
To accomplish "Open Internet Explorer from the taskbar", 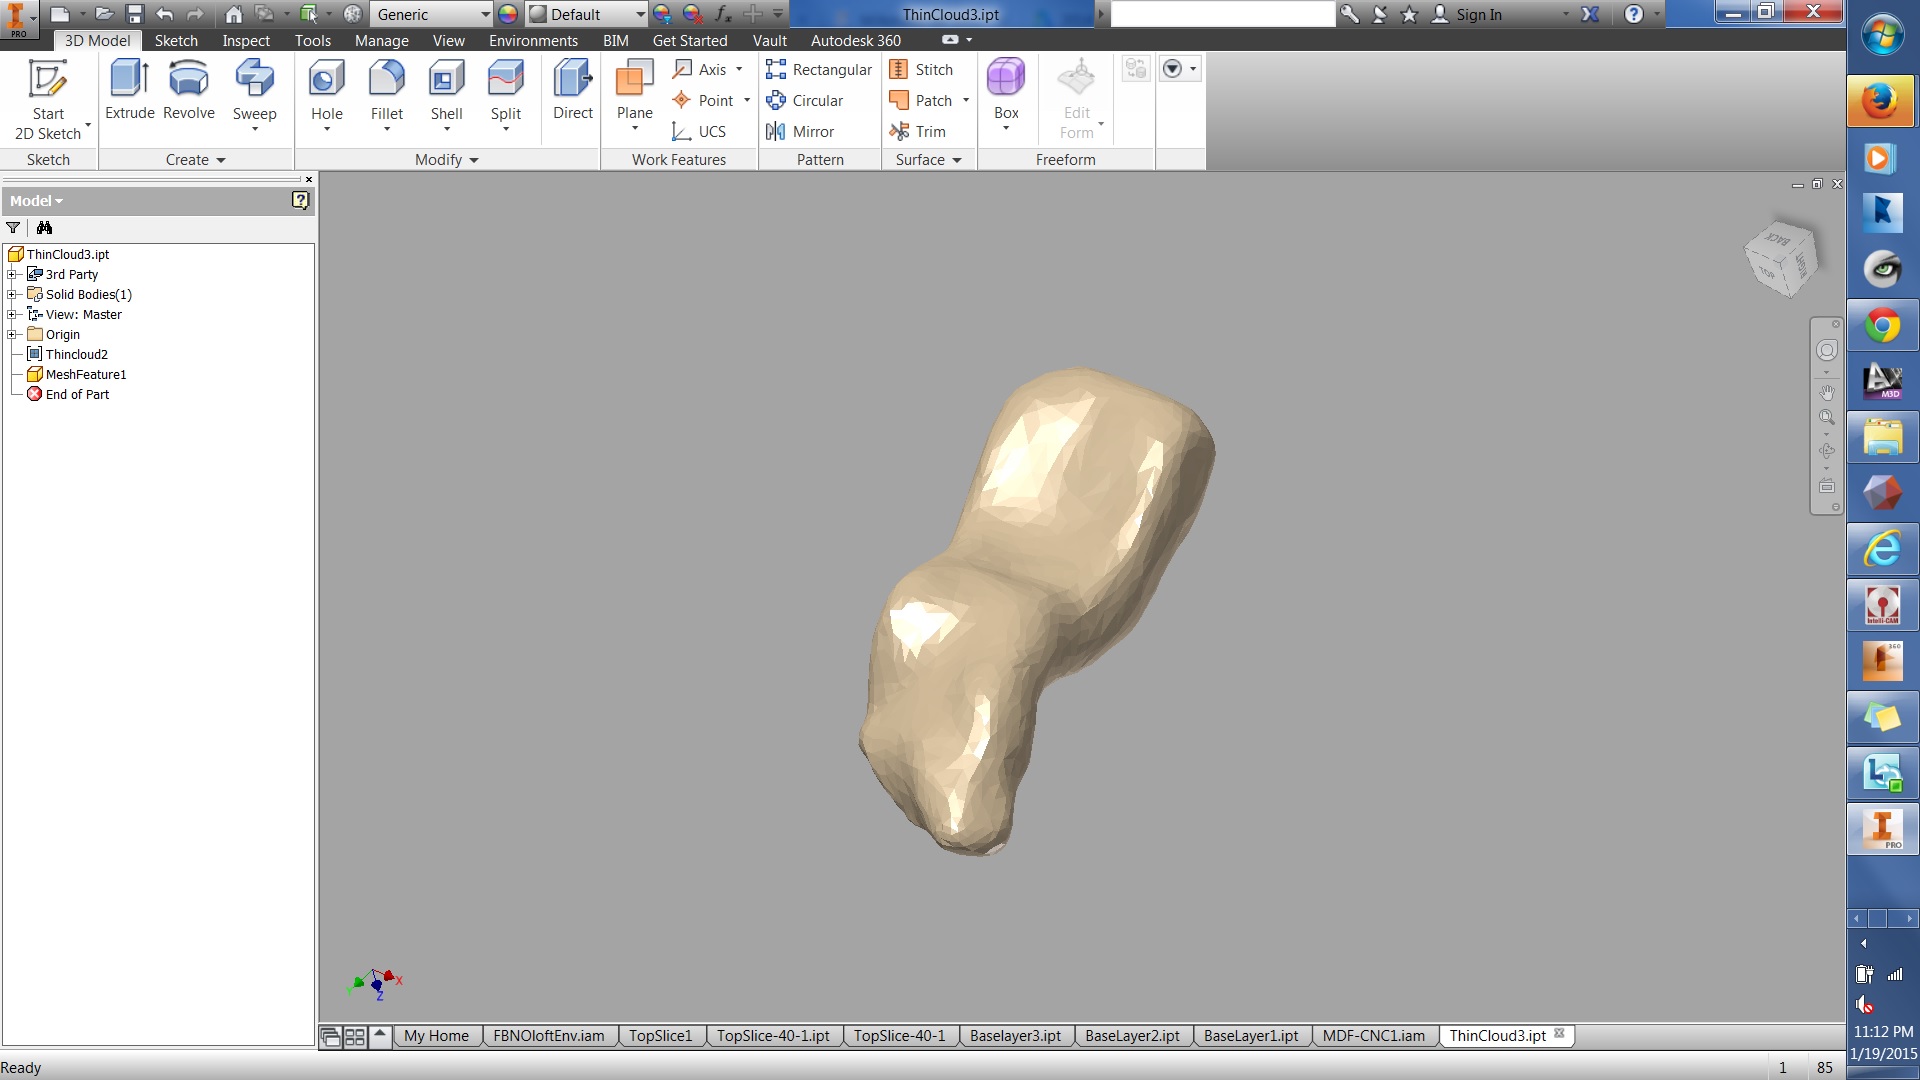I will [1881, 549].
